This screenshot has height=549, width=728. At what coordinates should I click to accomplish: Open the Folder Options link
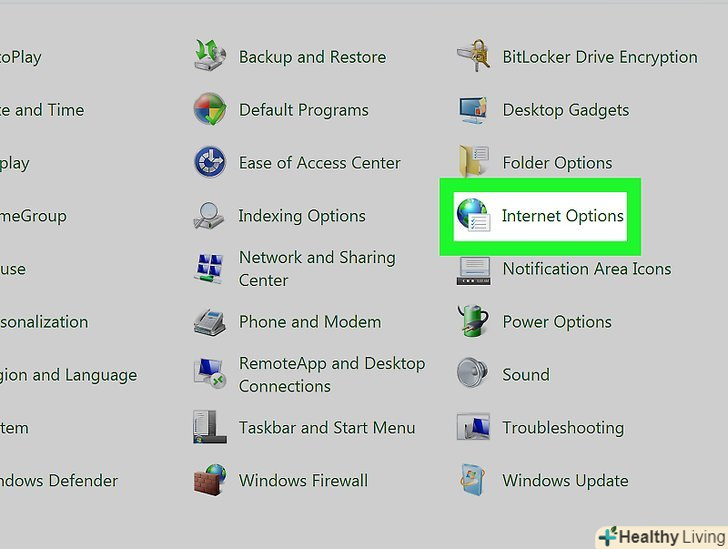pos(557,163)
